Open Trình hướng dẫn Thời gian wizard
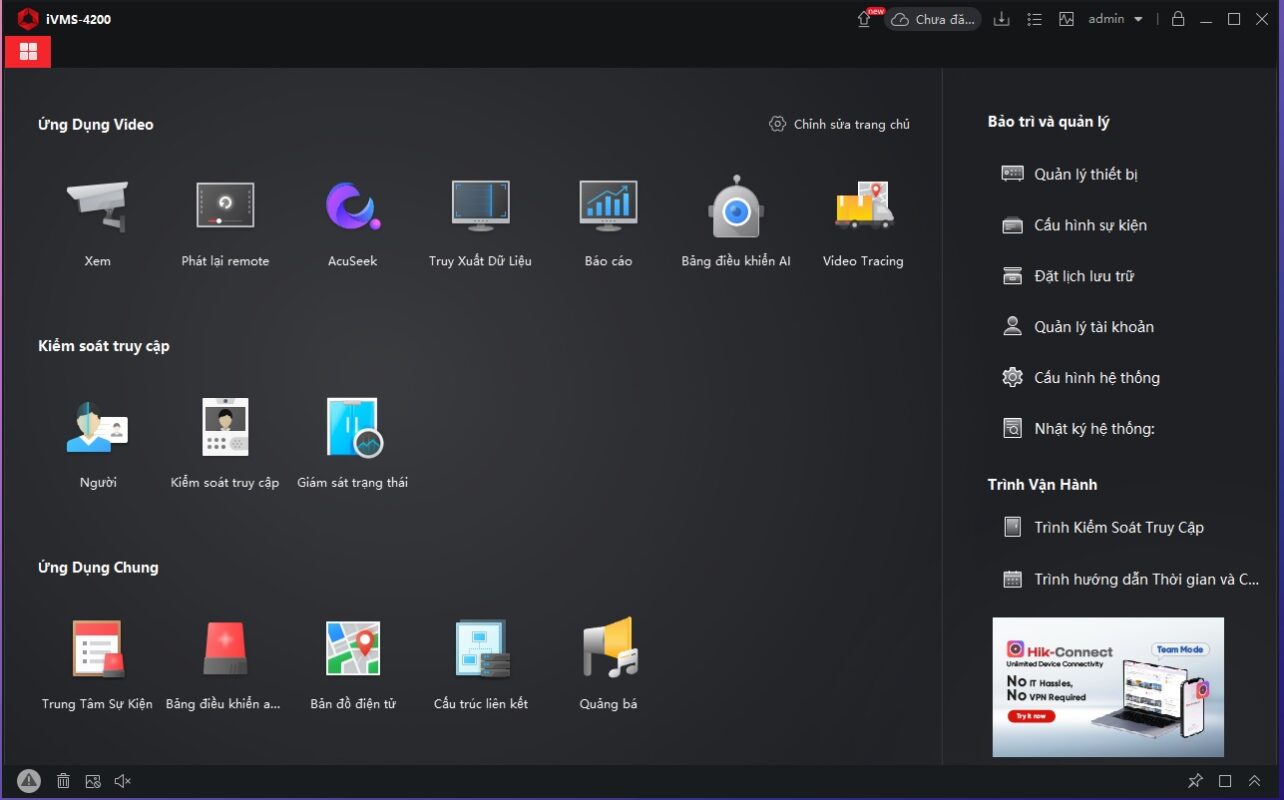The width and height of the screenshot is (1284, 800). pyautogui.click(x=1131, y=579)
